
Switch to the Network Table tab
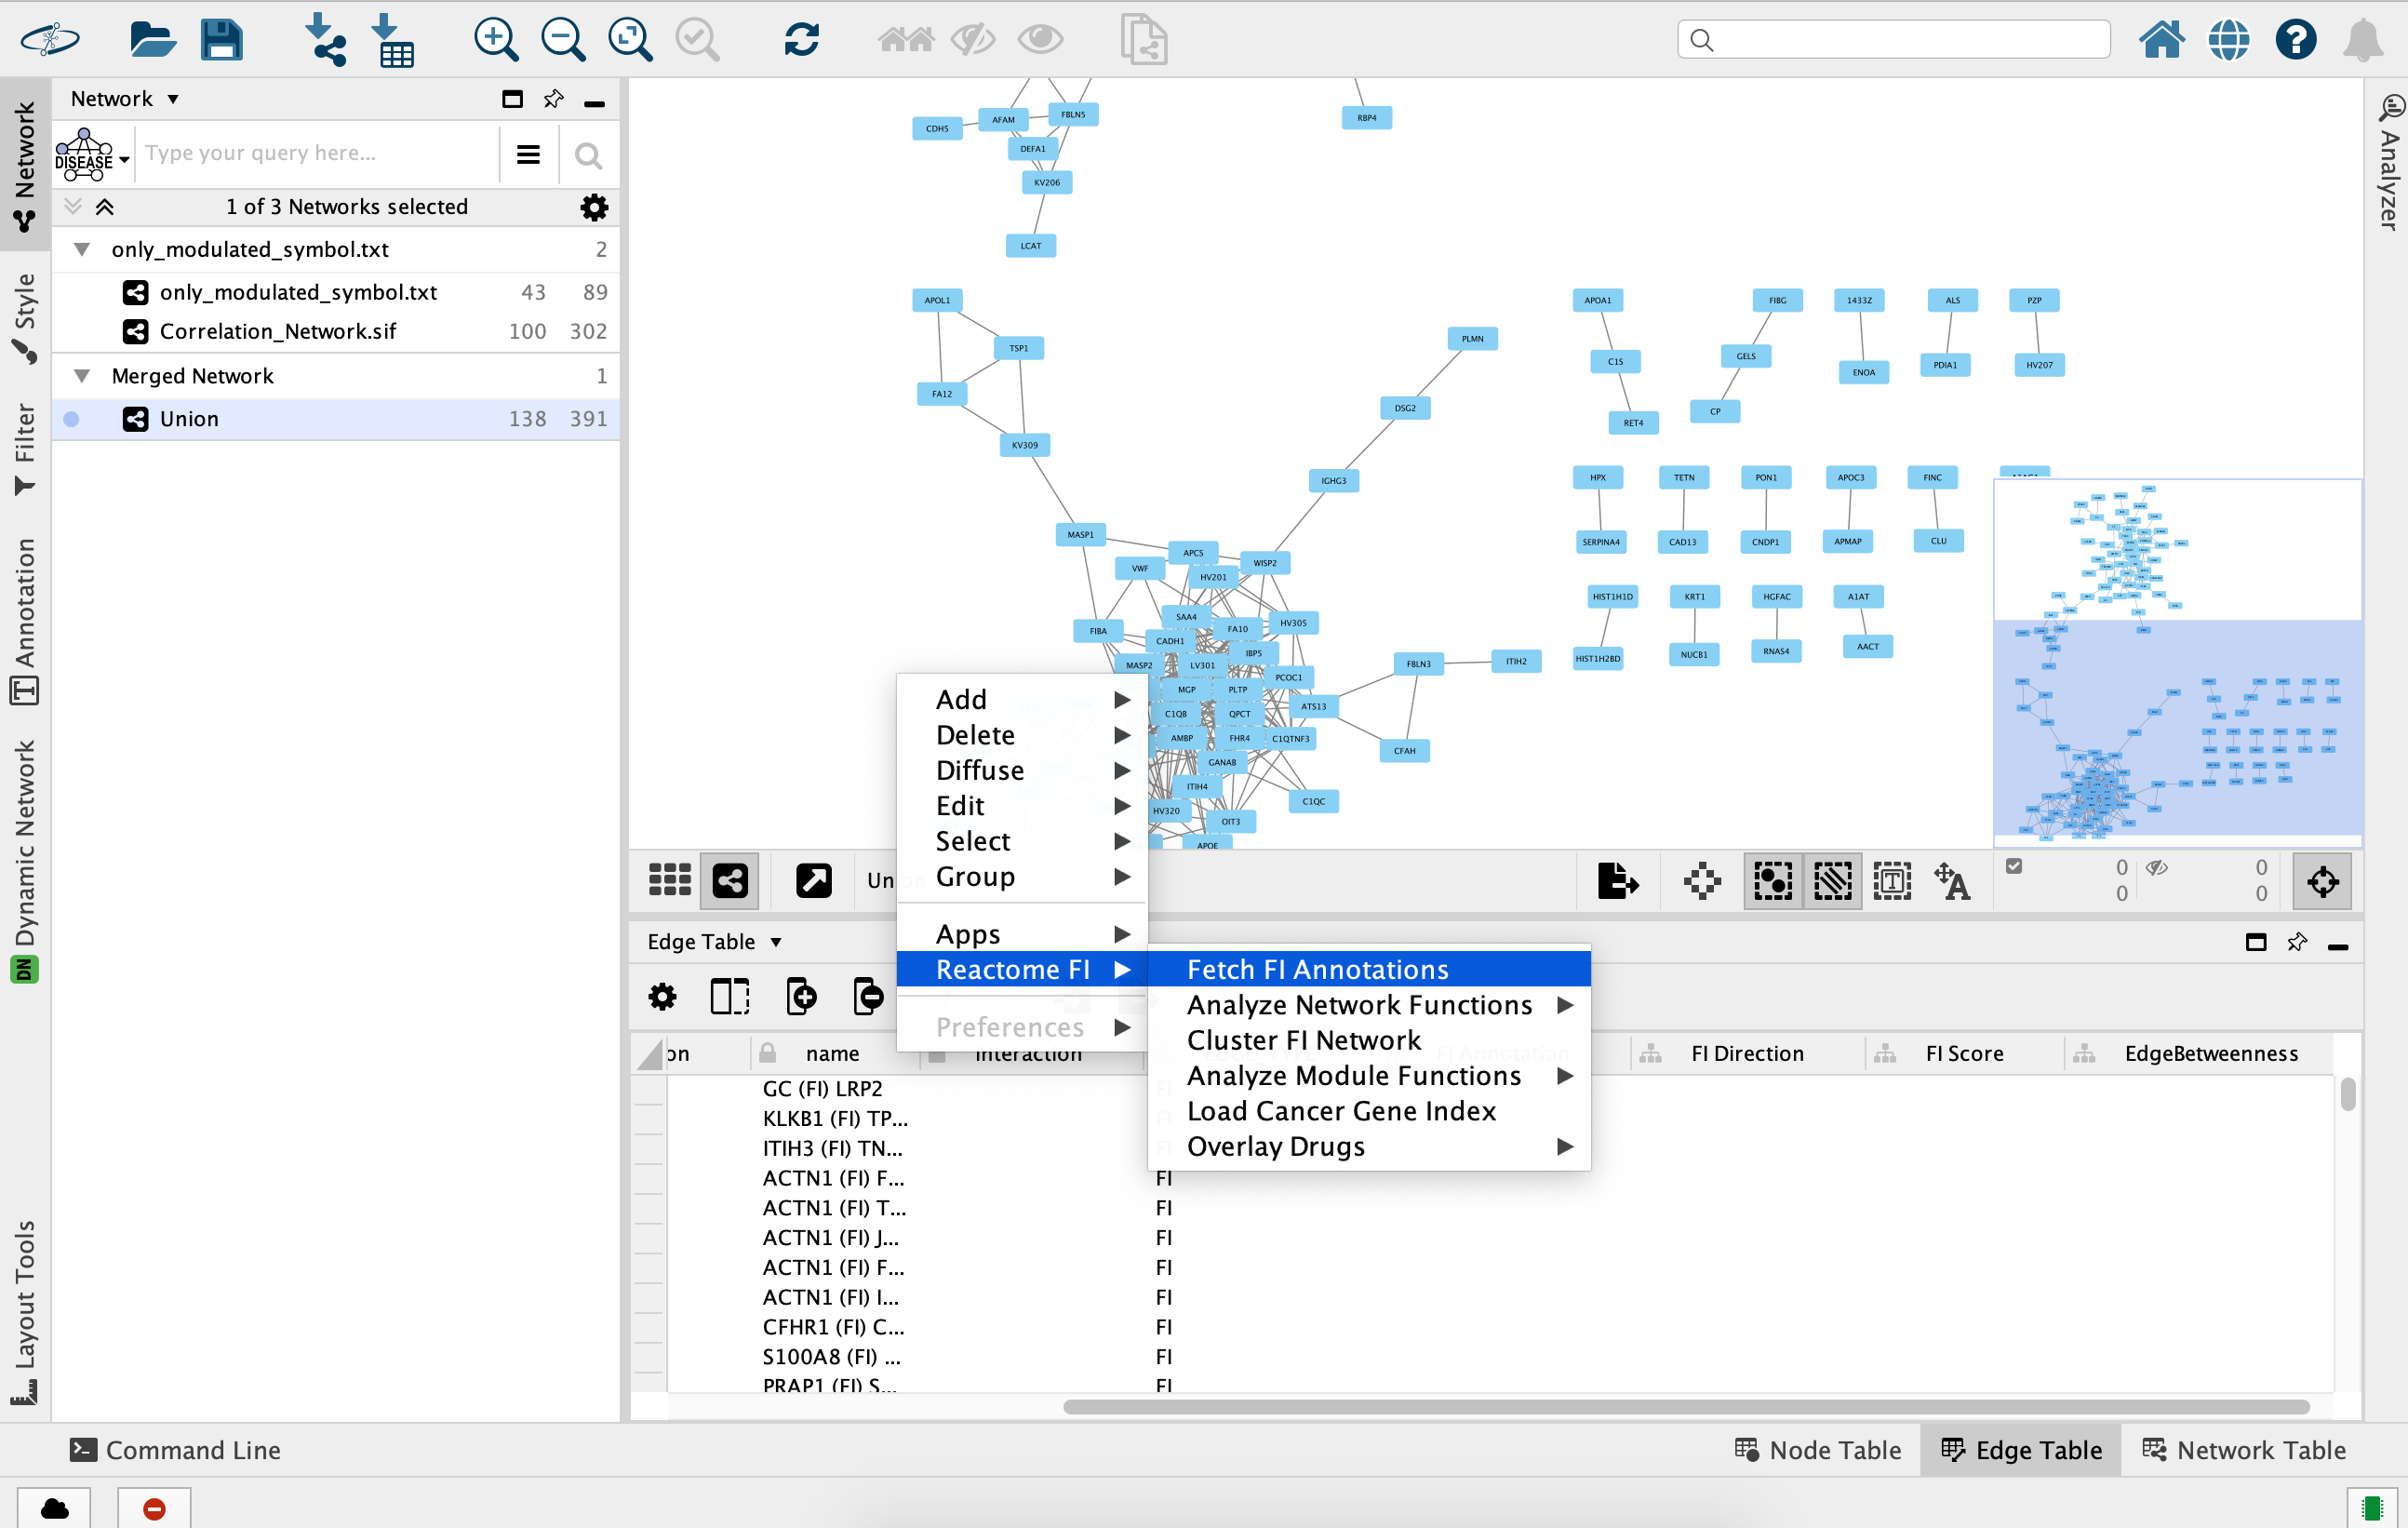(2244, 1450)
